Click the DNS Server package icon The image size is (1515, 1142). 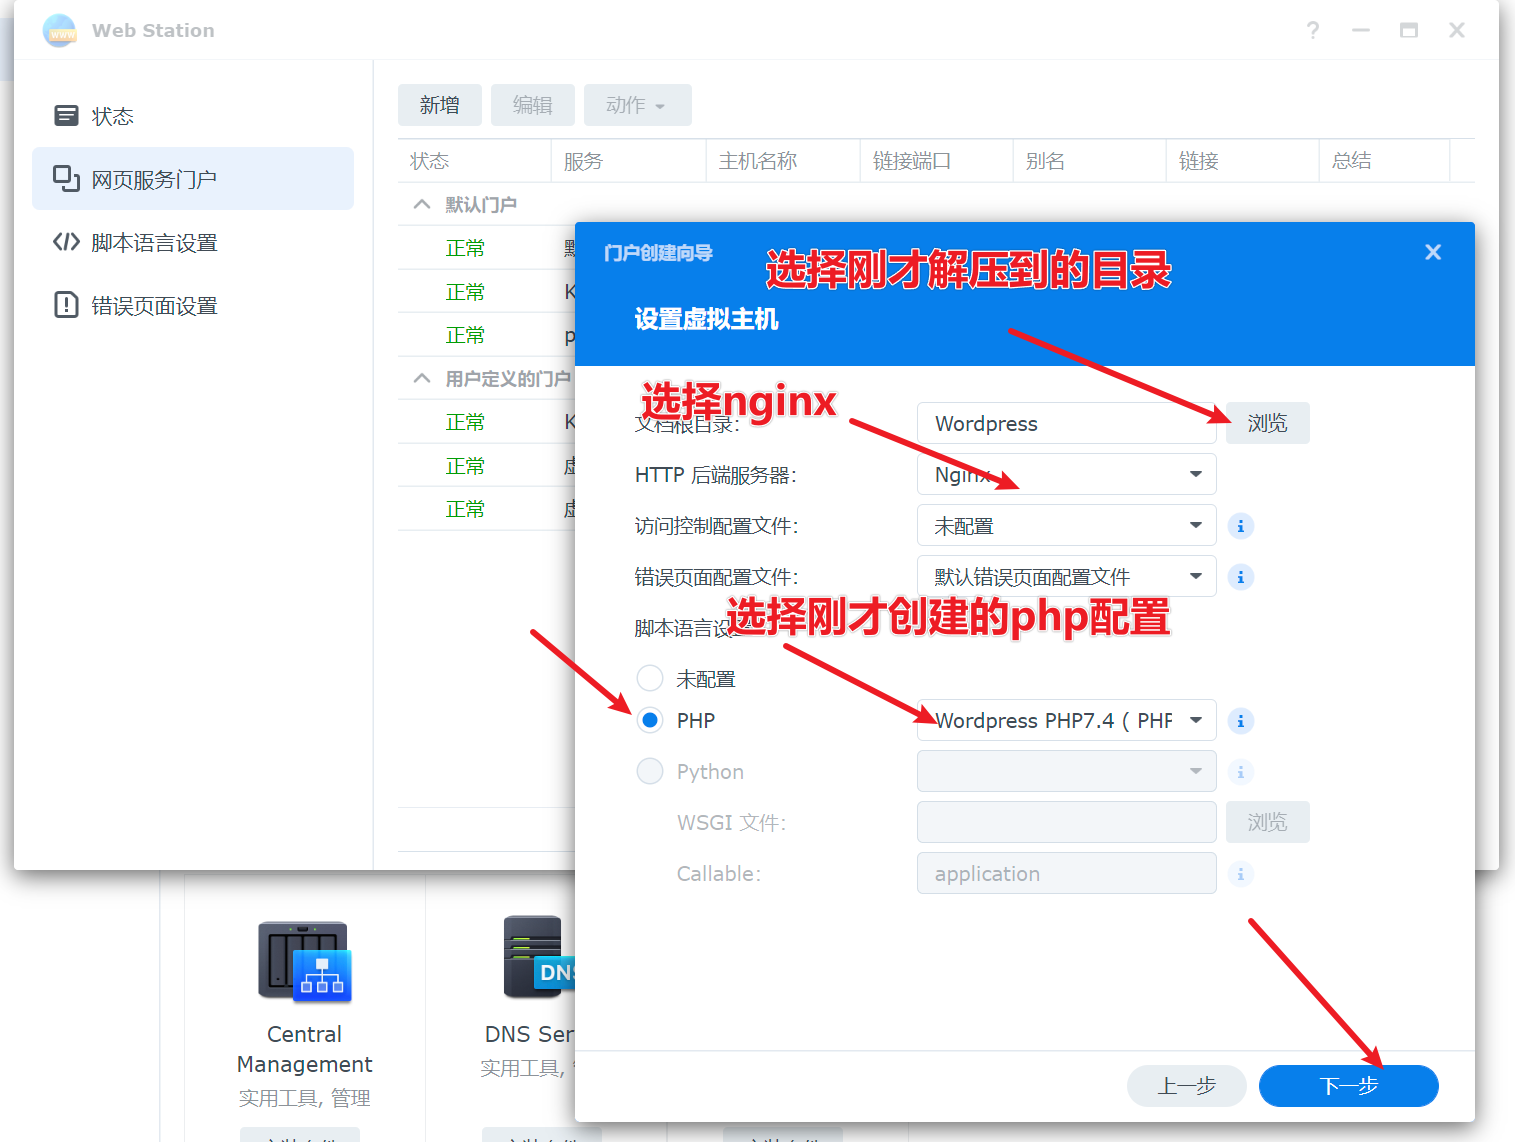[538, 957]
